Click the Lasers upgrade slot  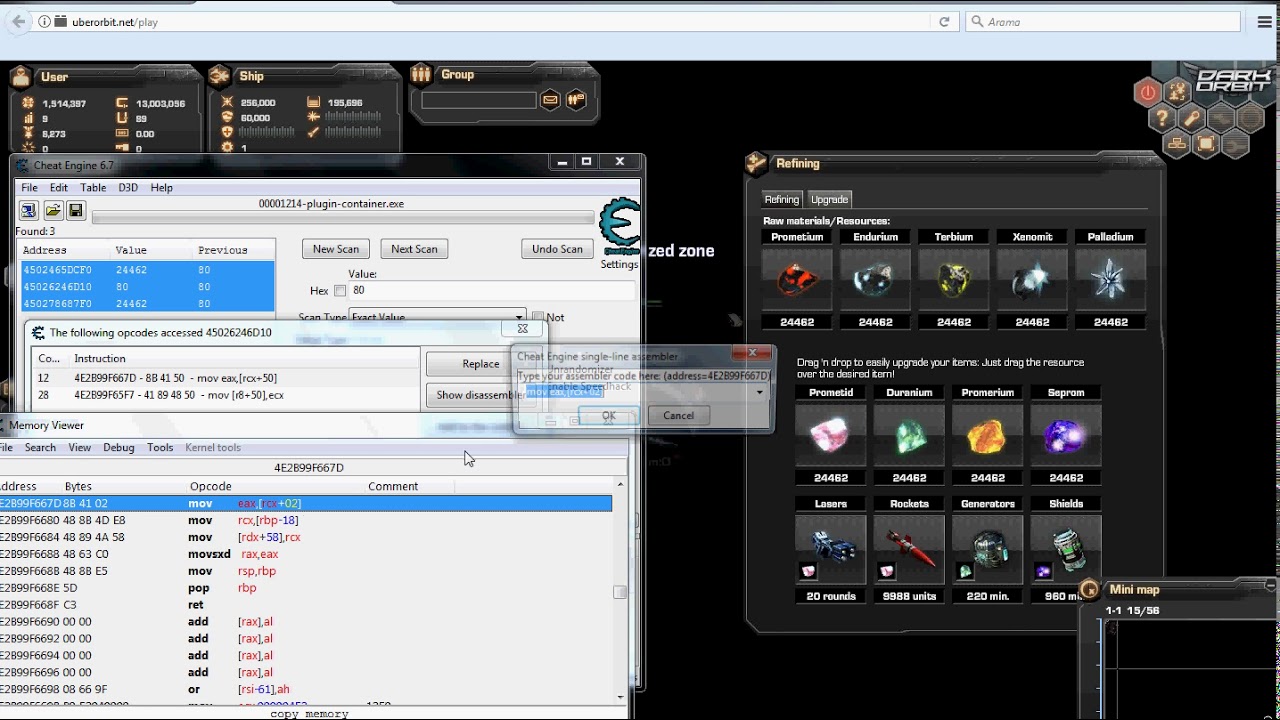coord(831,548)
